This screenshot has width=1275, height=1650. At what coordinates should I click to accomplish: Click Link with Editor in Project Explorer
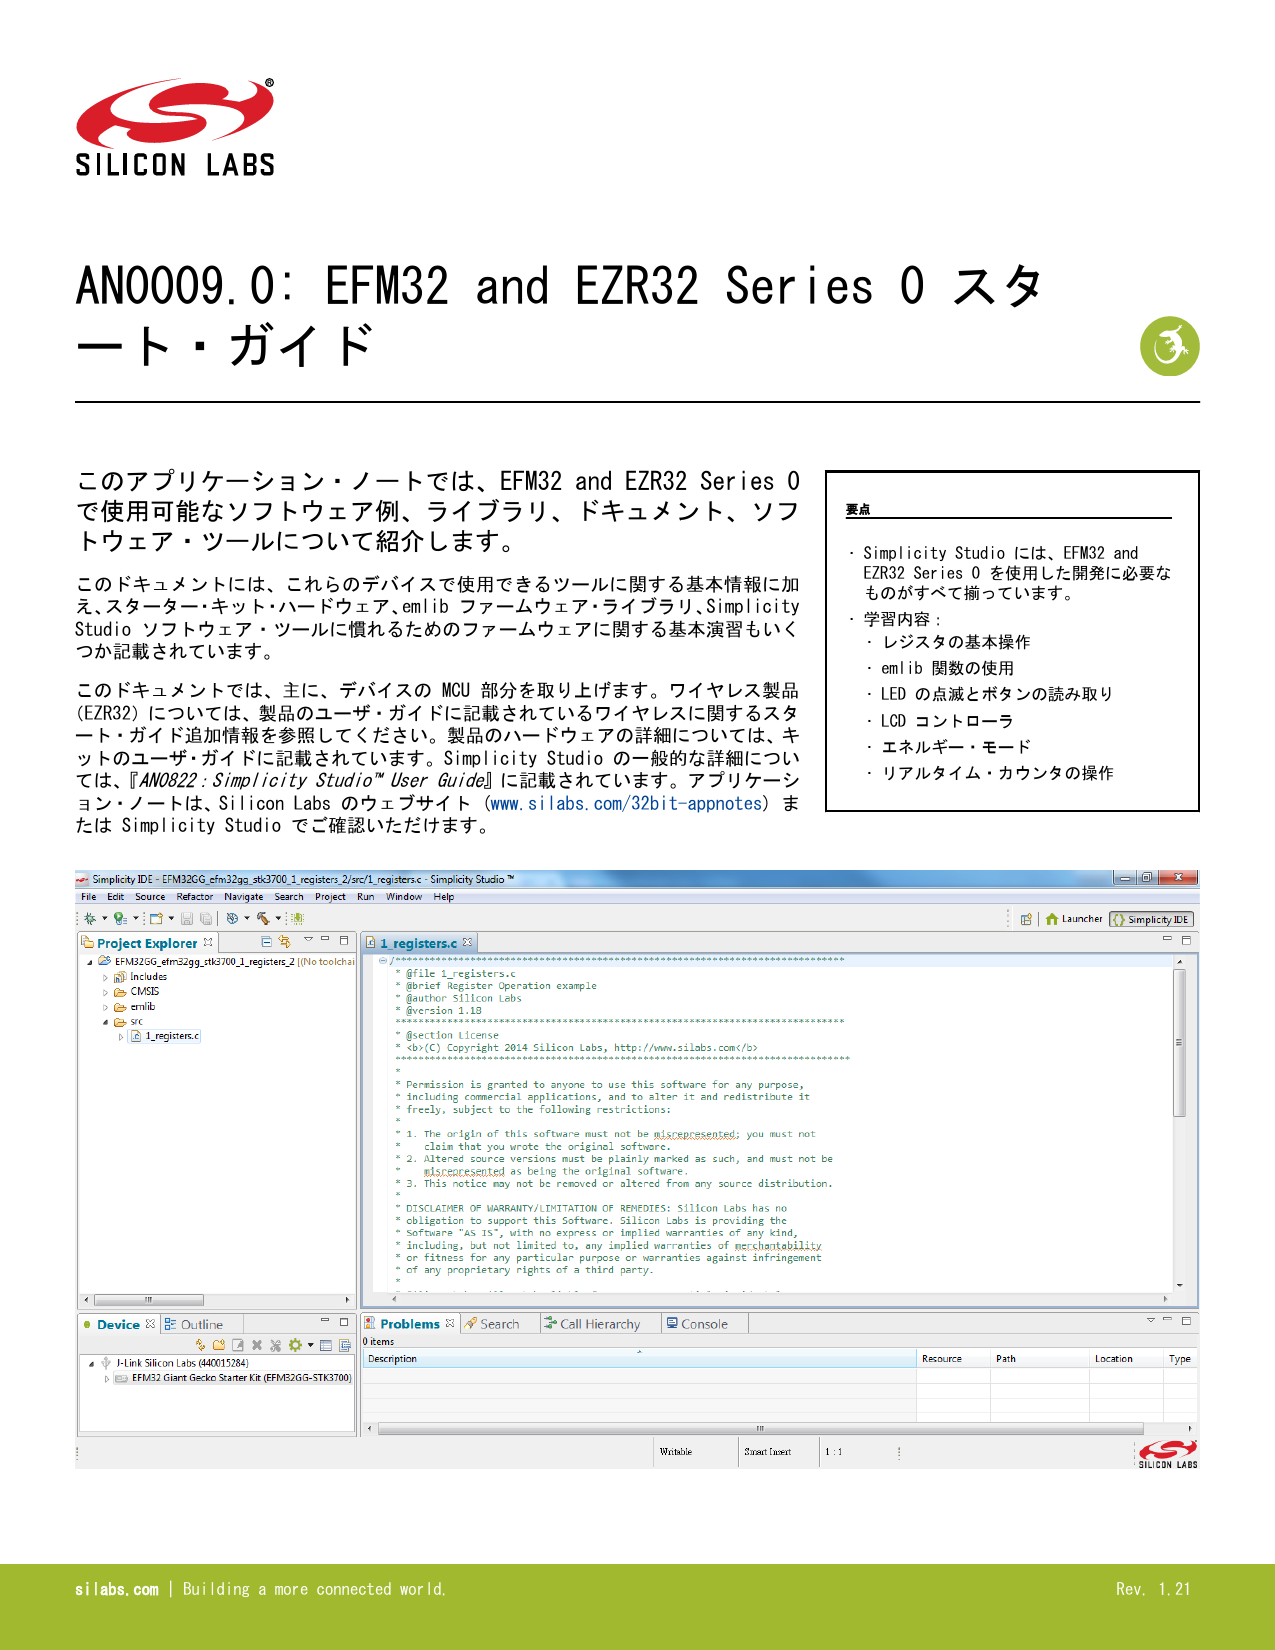(284, 942)
